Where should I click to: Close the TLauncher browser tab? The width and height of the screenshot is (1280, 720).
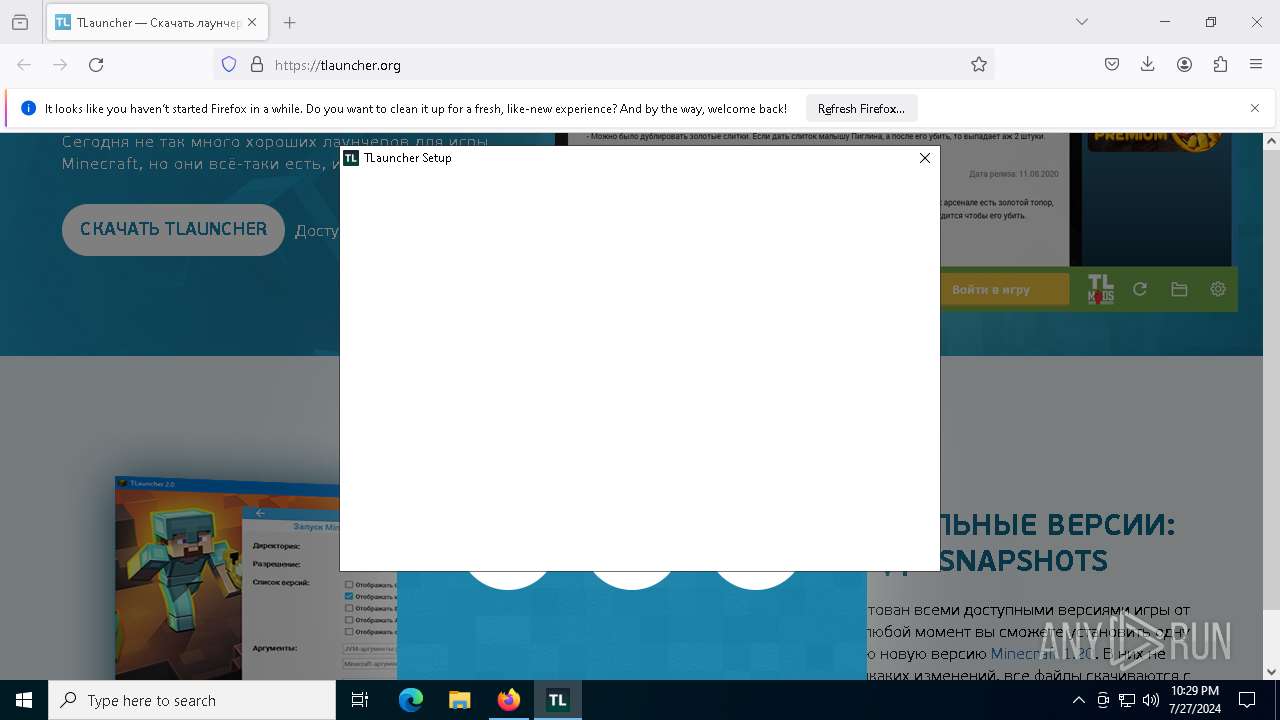click(252, 22)
